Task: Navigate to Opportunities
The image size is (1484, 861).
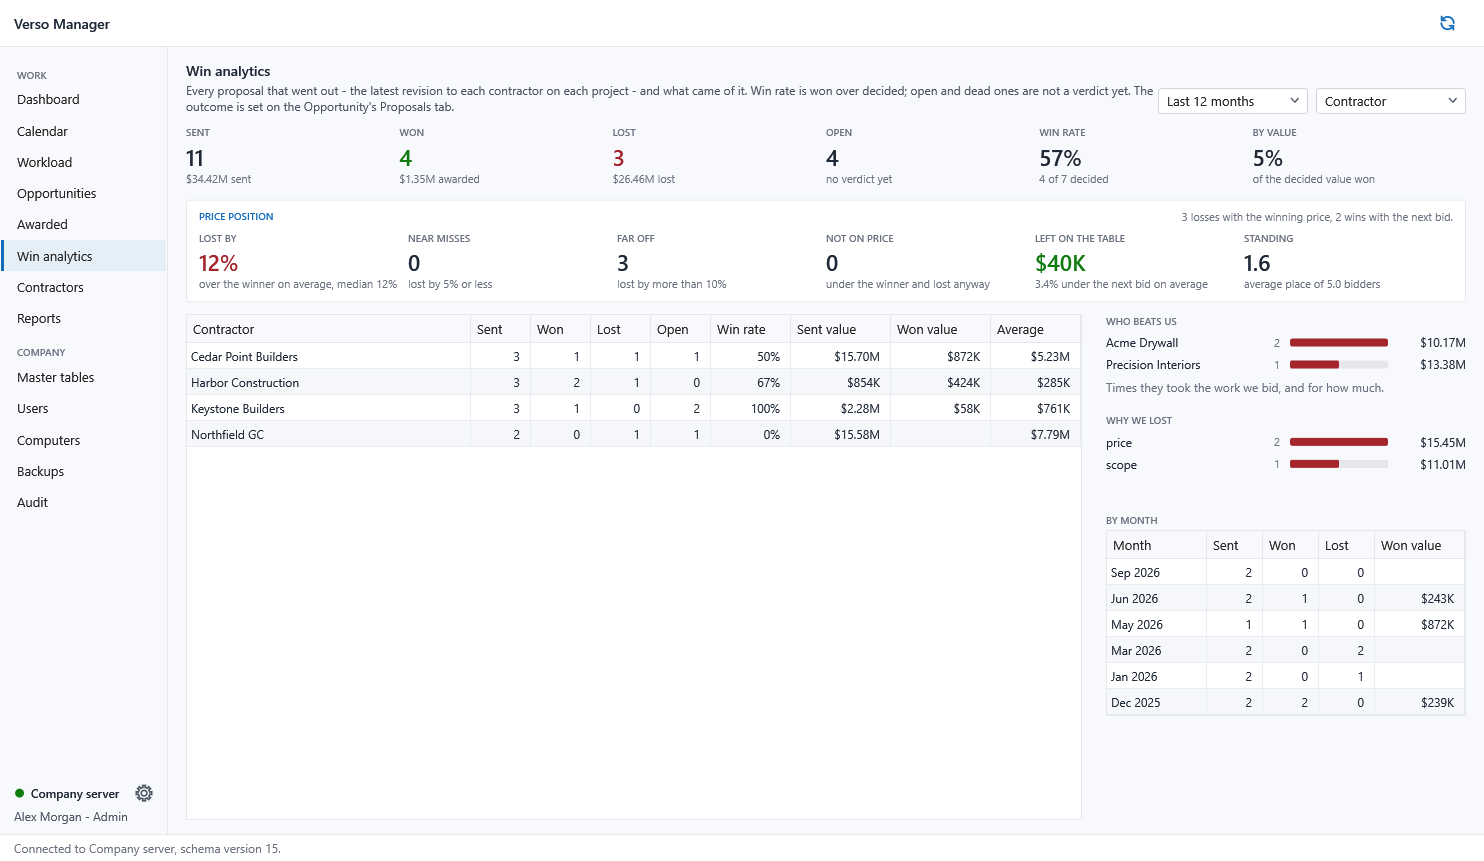Action: pyautogui.click(x=84, y=193)
